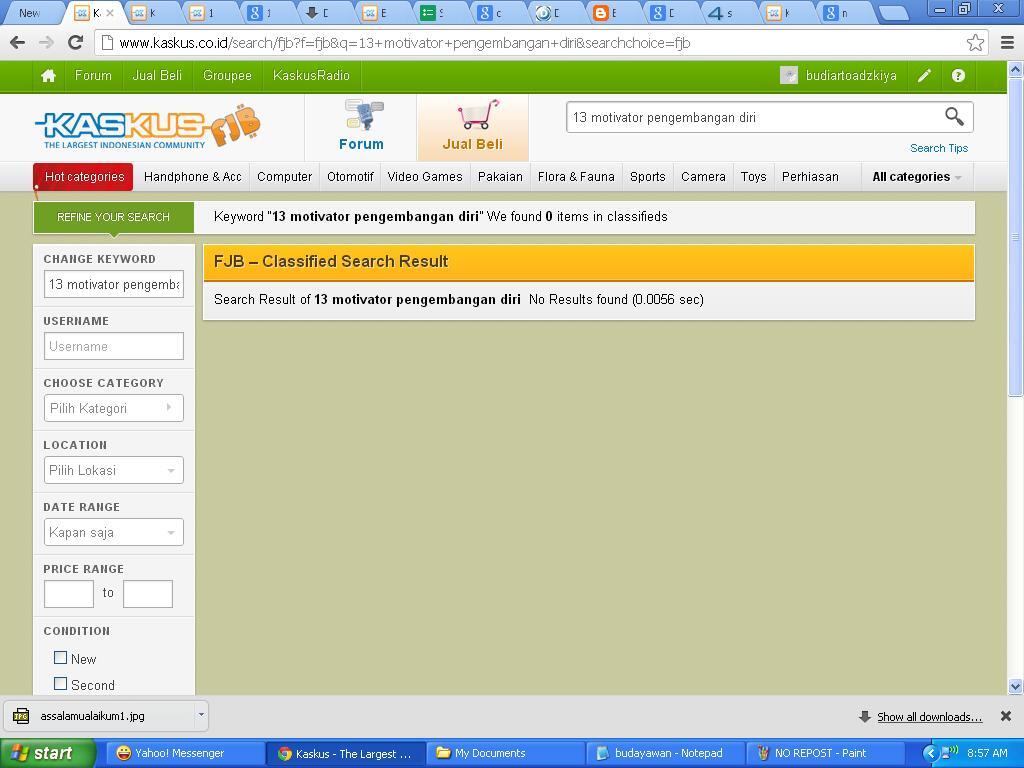Viewport: 1024px width, 768px height.
Task: Click the minimum price input box
Action: pyautogui.click(x=69, y=594)
